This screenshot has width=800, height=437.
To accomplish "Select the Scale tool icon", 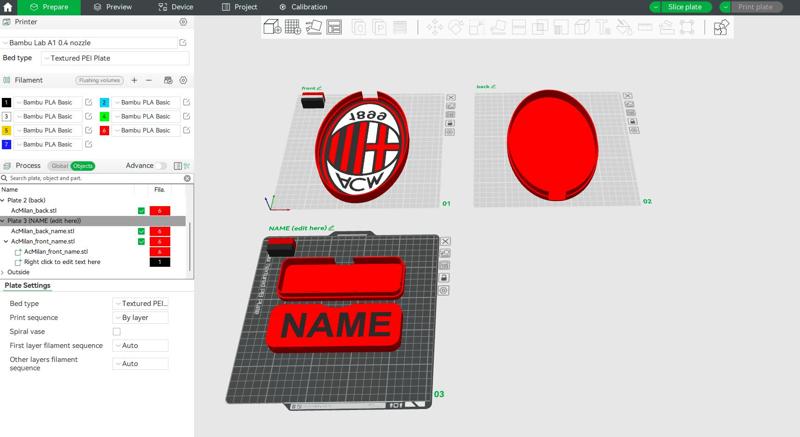I will [476, 27].
